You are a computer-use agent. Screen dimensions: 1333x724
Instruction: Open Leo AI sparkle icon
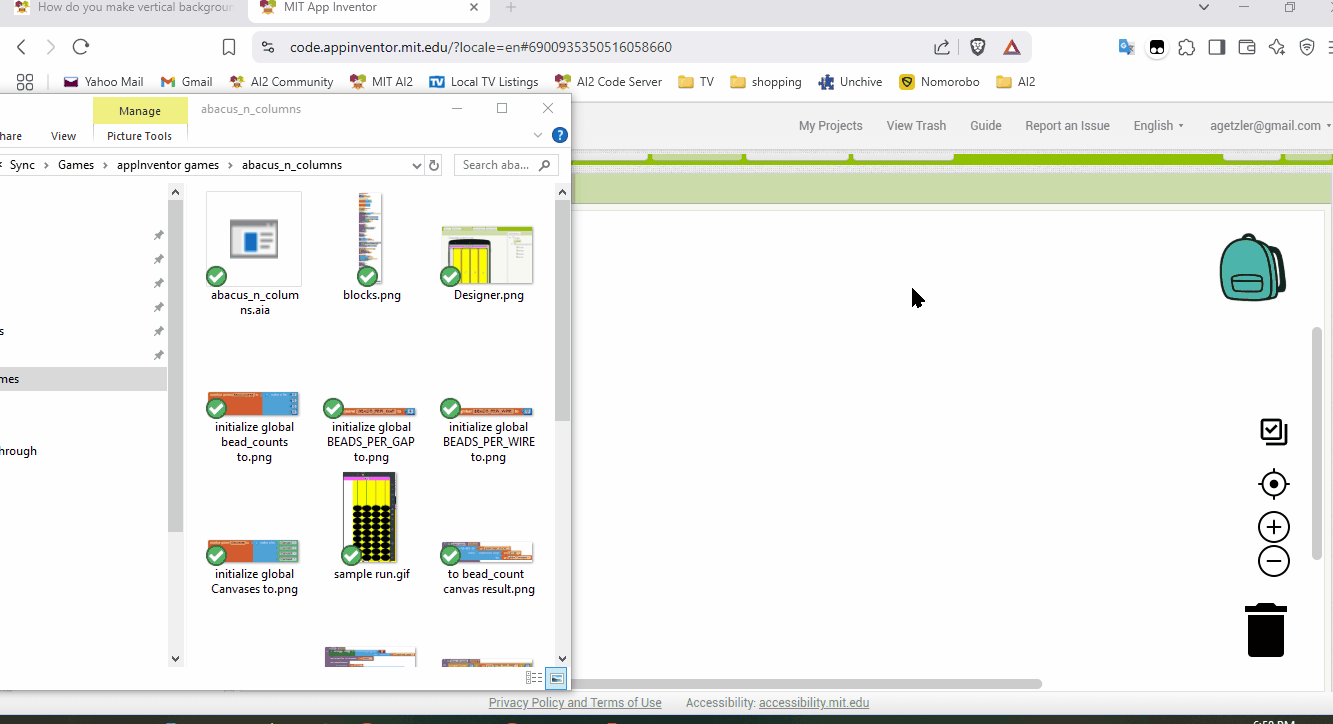tap(1277, 47)
